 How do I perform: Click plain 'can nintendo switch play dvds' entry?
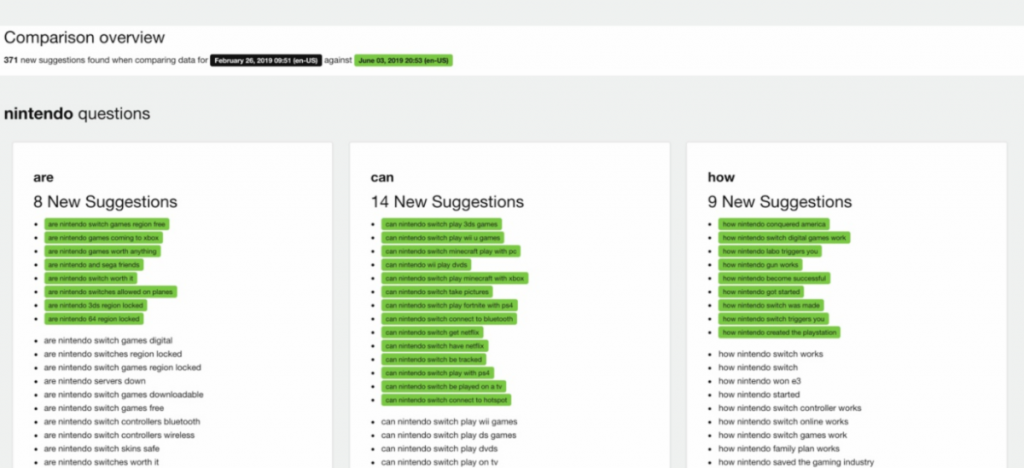click(439, 449)
